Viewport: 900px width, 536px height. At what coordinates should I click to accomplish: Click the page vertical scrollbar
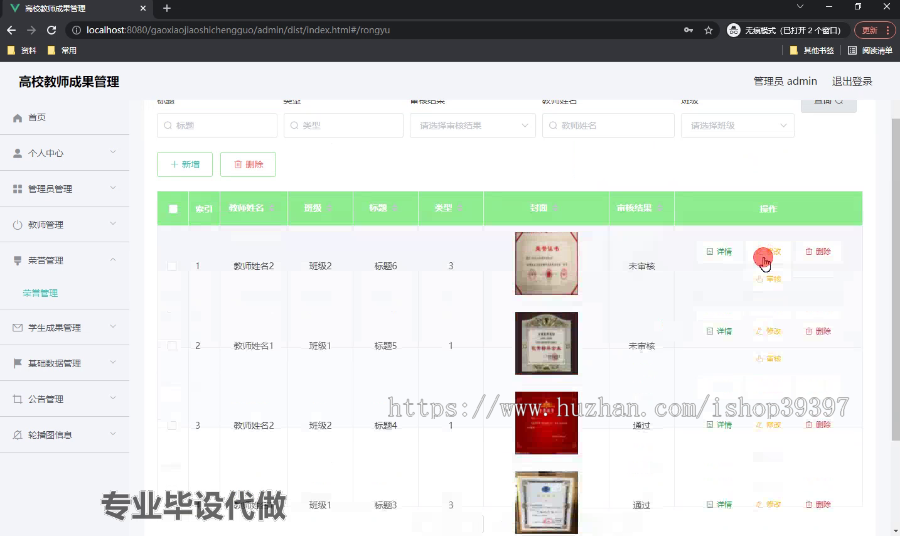pos(895,279)
